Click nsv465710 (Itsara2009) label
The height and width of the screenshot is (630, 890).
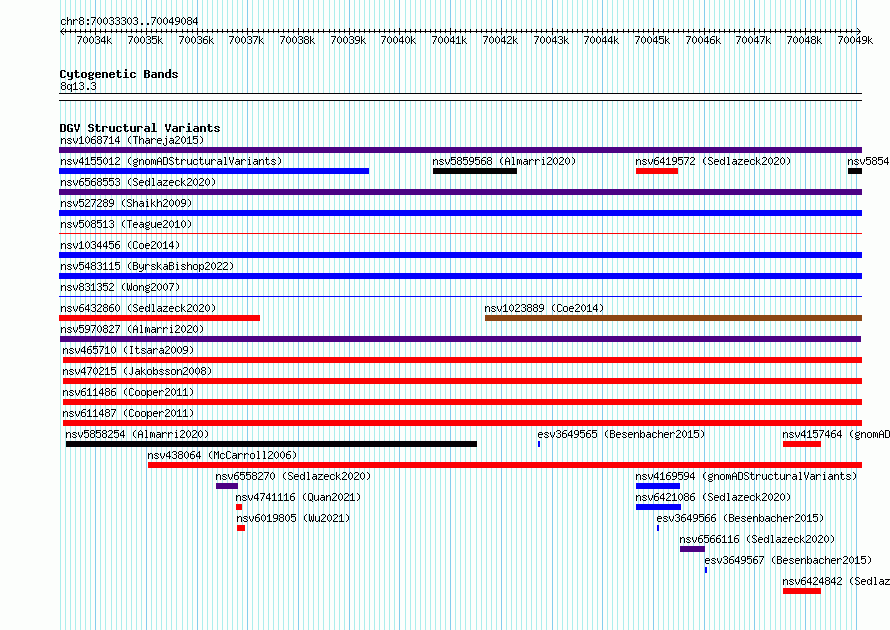(x=128, y=350)
